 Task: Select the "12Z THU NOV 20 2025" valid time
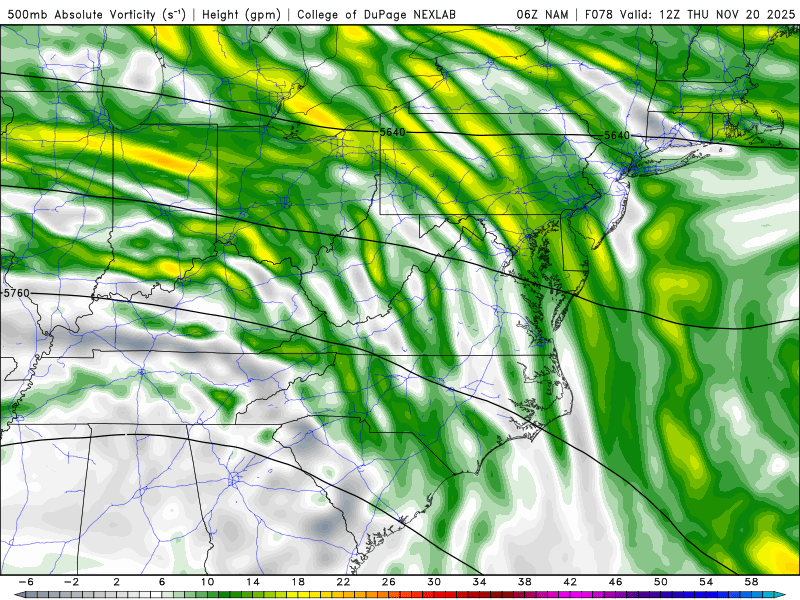(x=727, y=14)
